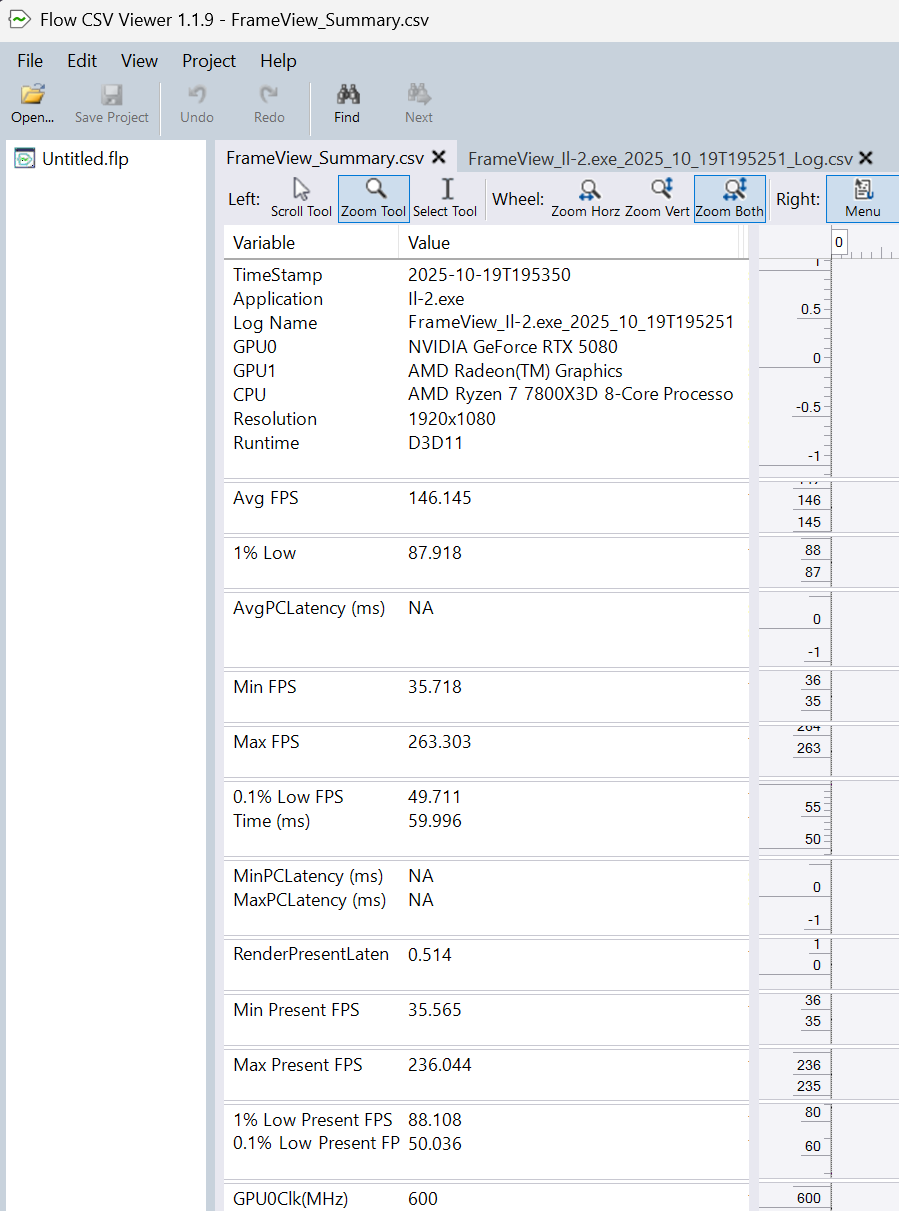This screenshot has width=899, height=1211.
Task: Click the Find binoculars icon
Action: [347, 103]
